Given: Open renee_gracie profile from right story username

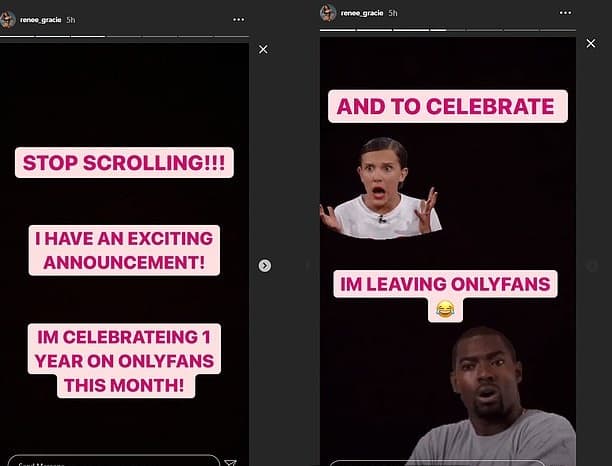Looking at the screenshot, I should click(362, 13).
